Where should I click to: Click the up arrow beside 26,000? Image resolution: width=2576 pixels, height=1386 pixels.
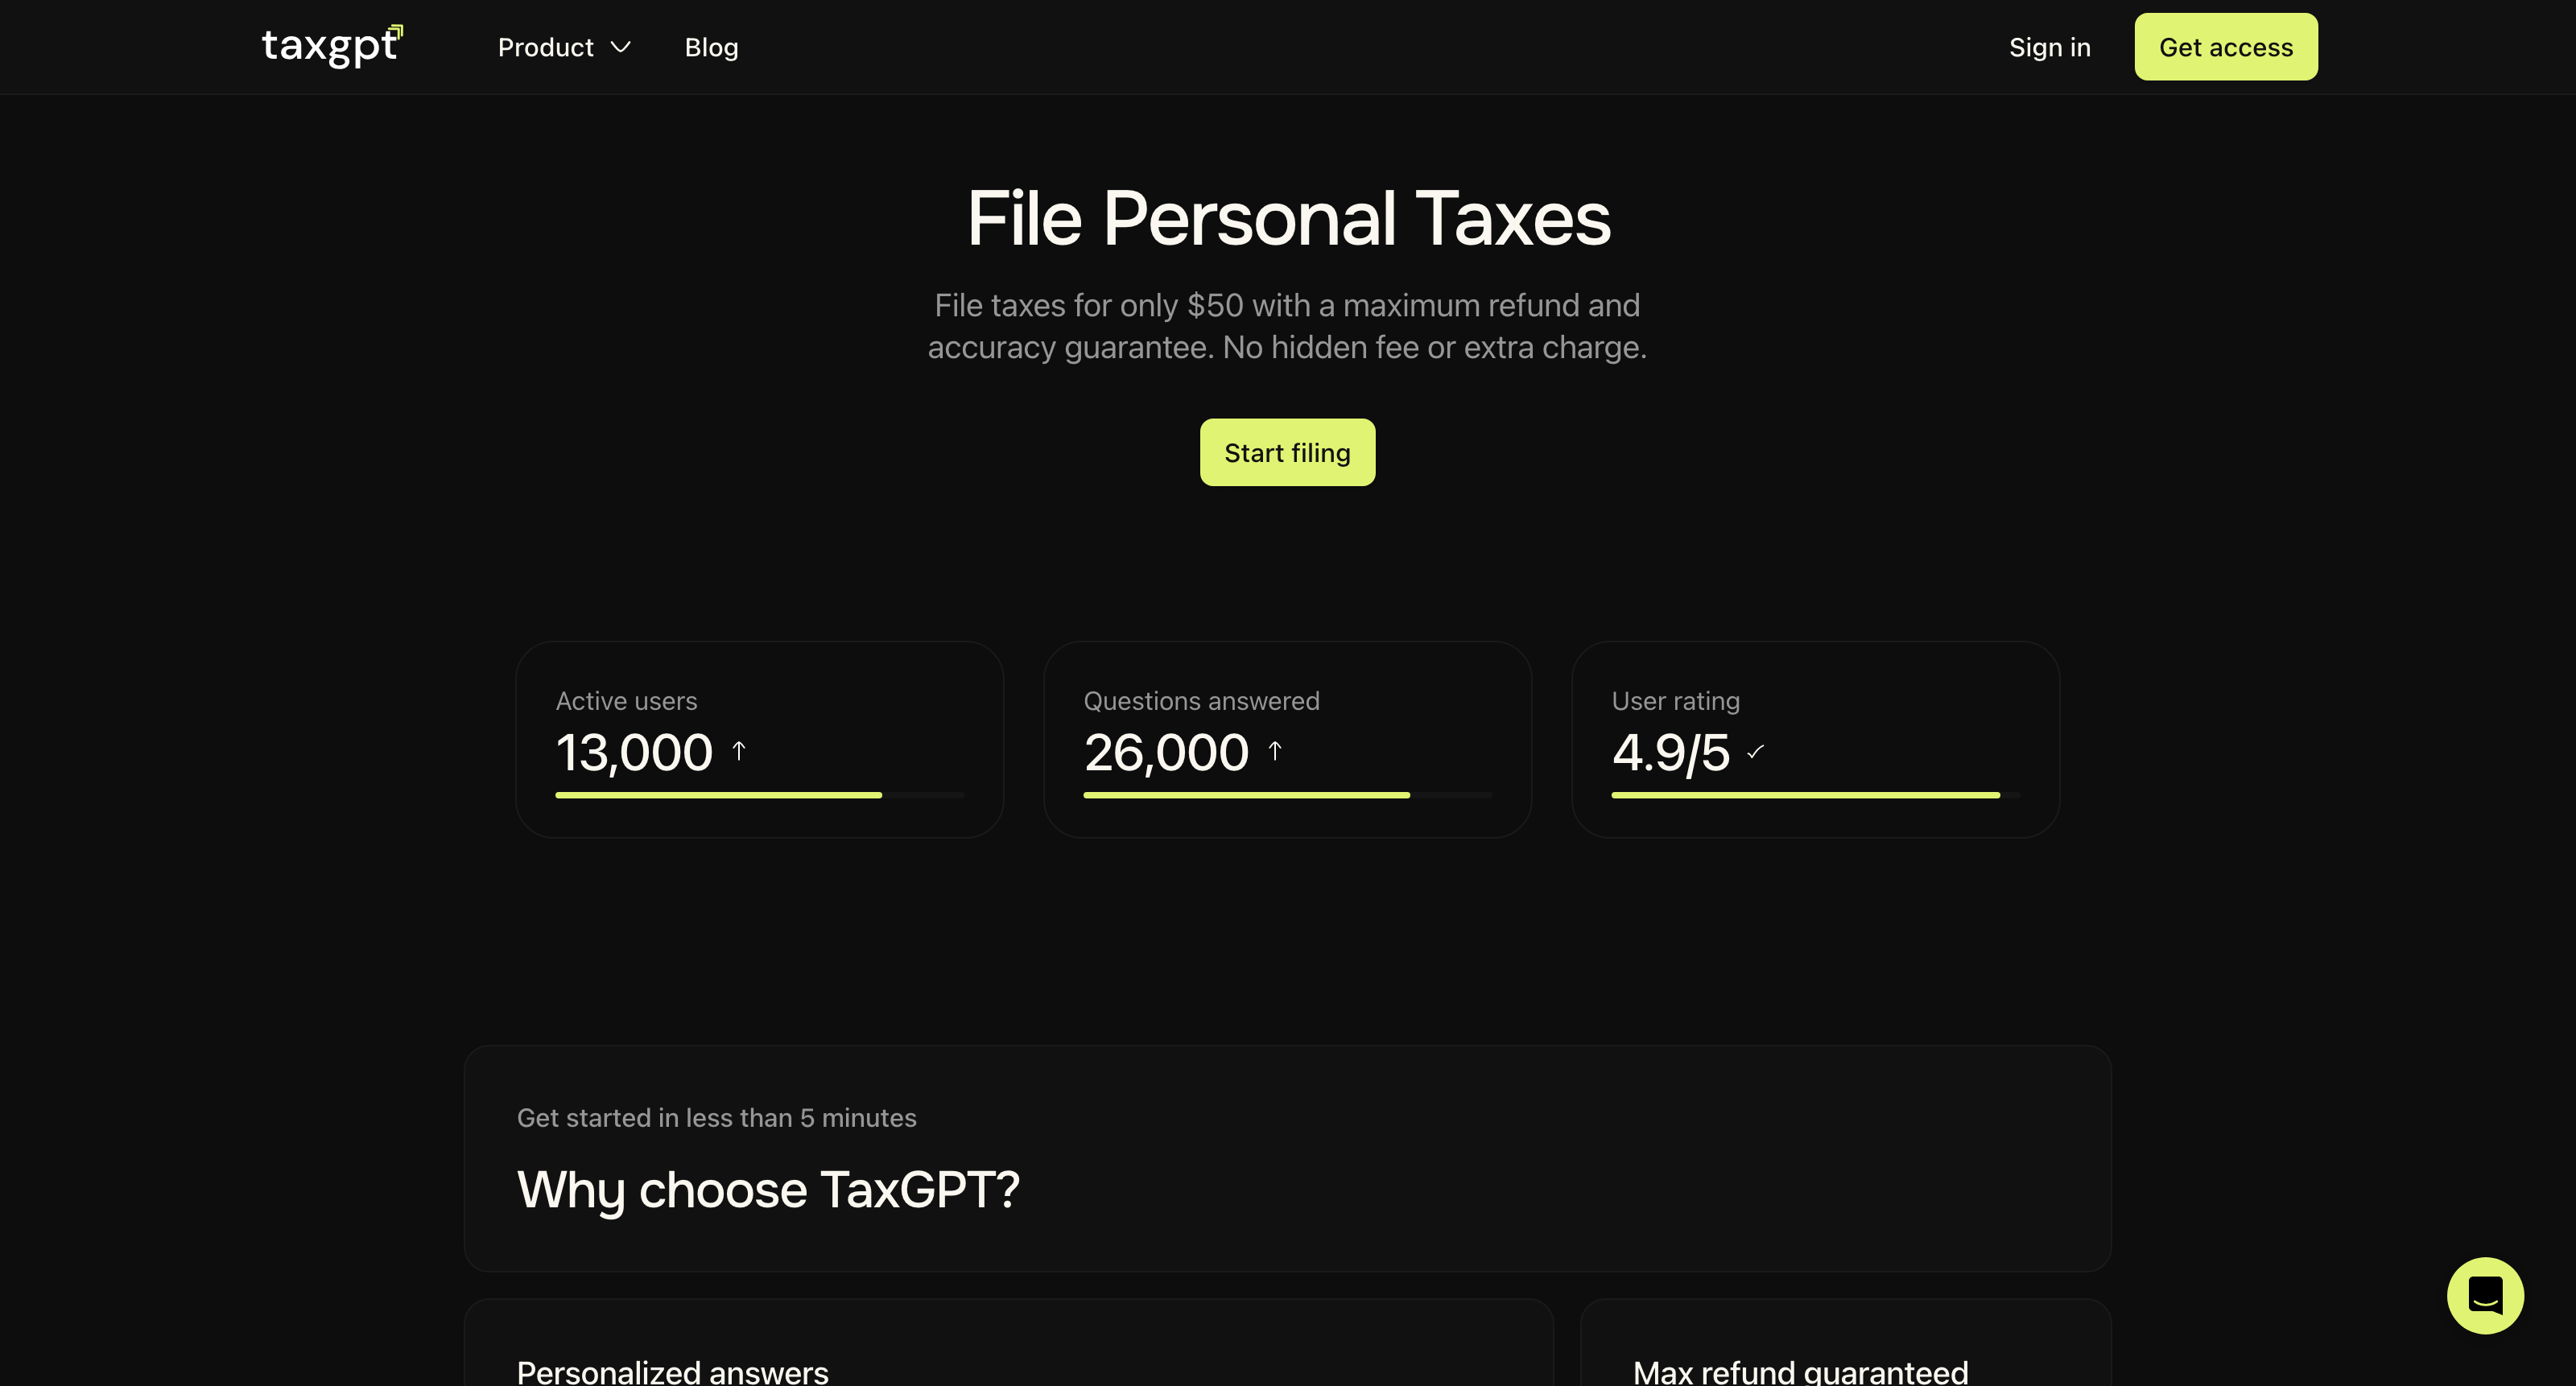pos(1275,751)
